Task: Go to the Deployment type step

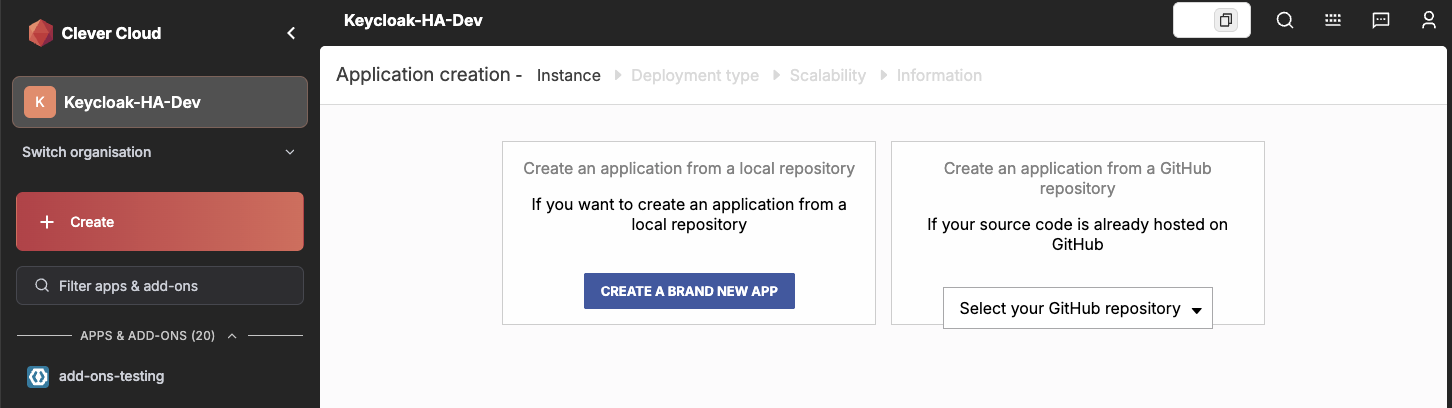Action: point(695,75)
